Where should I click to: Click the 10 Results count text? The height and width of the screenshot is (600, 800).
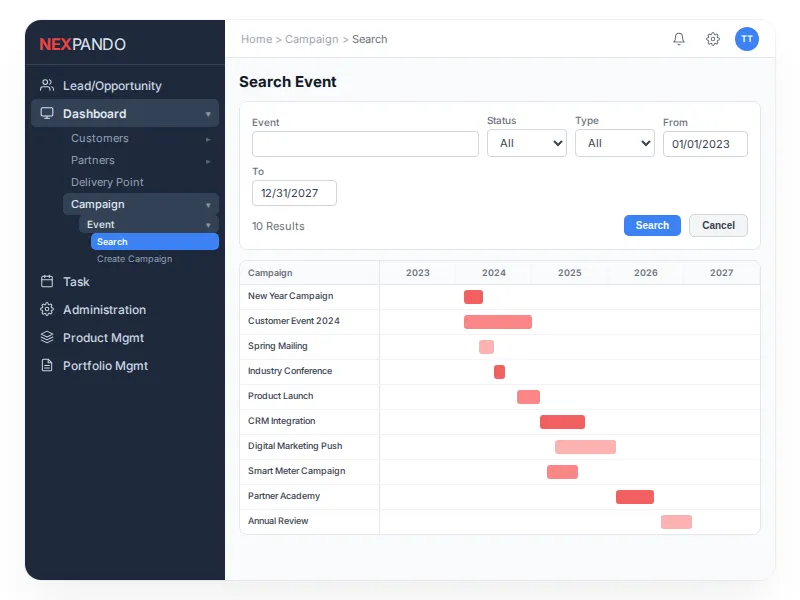278,226
